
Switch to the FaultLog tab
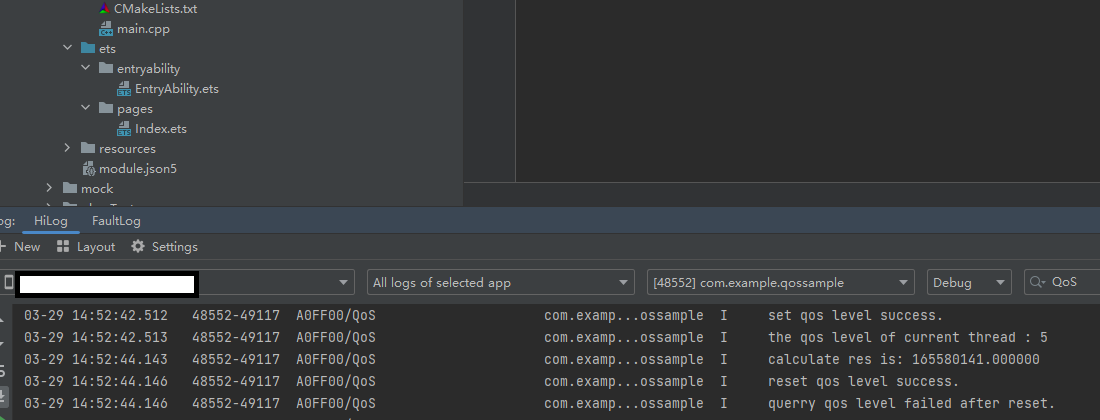116,221
